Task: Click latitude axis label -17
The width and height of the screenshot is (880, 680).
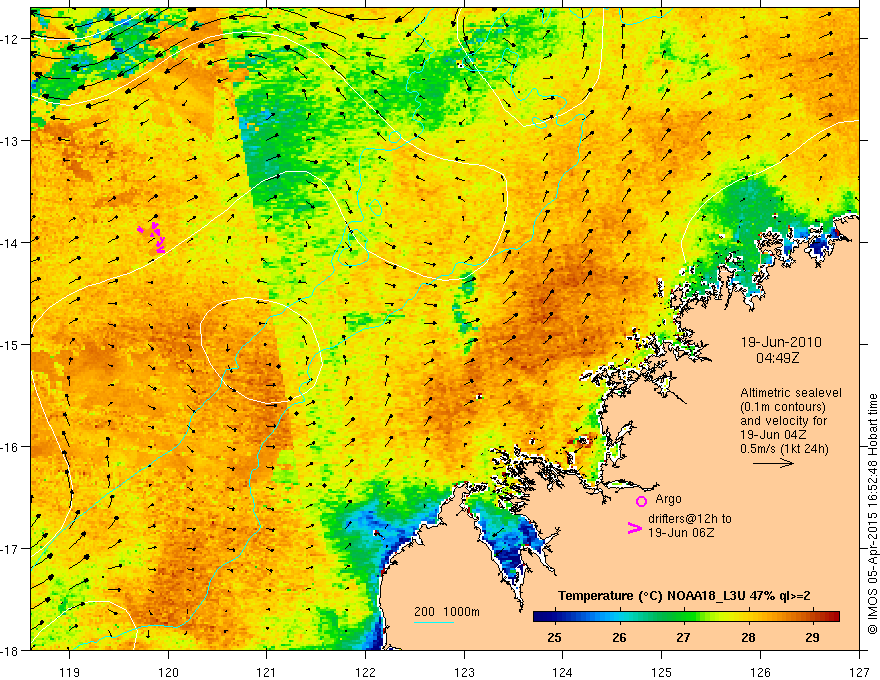Action: 10,549
